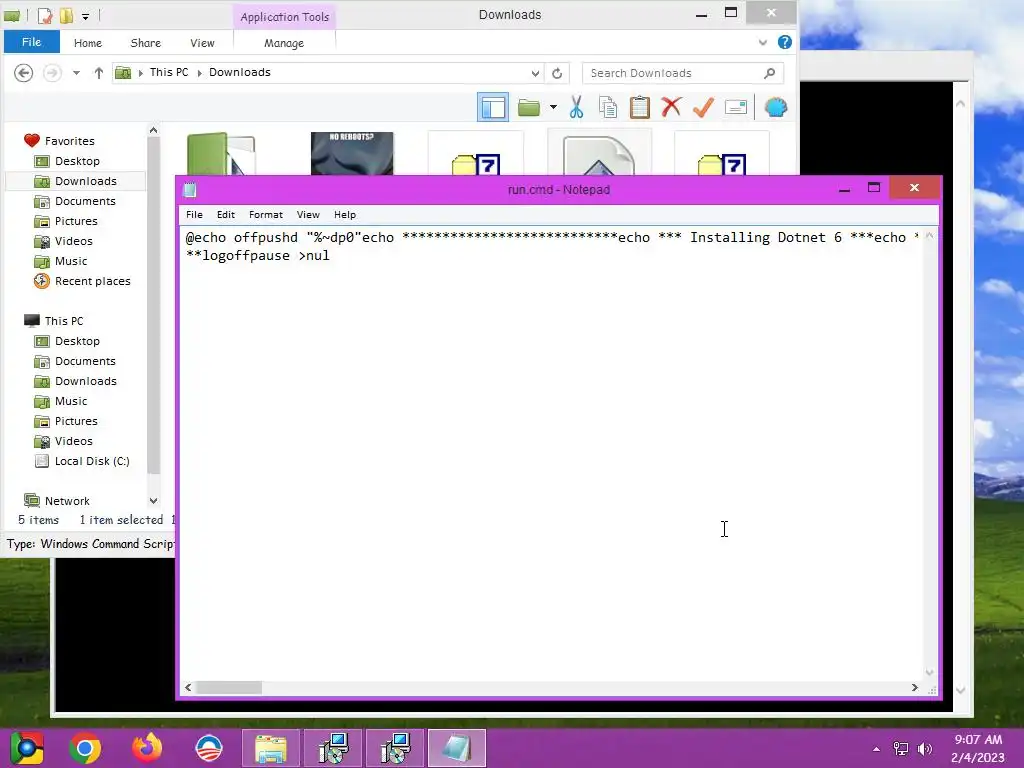Open Notepad's Edit menu
The height and width of the screenshot is (768, 1024).
[x=226, y=214]
